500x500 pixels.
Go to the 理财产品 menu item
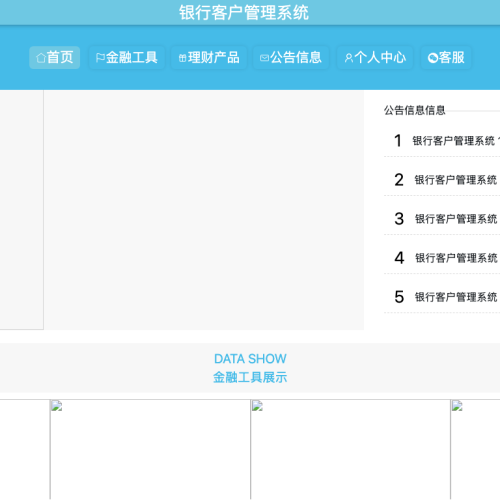click(209, 58)
